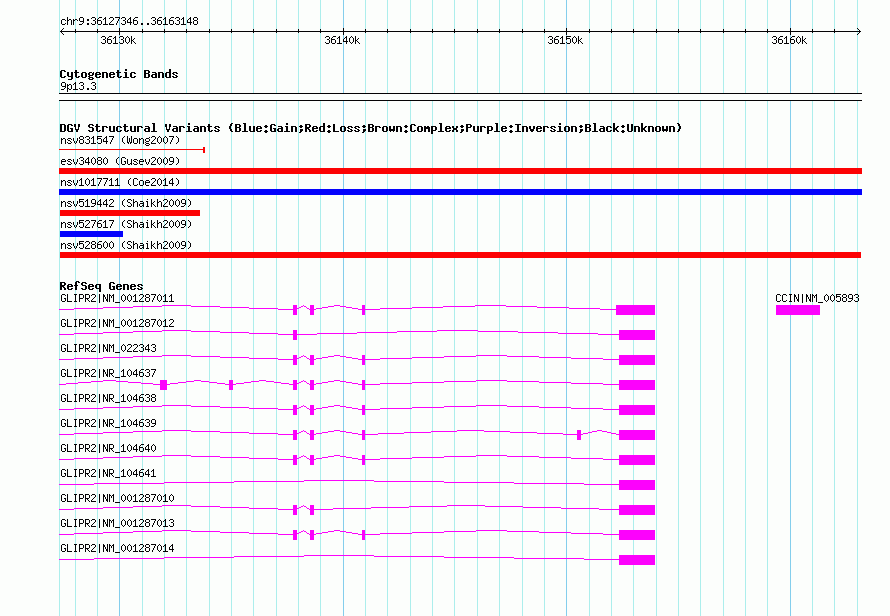Select the DGV Structural Variants track title
890x616 pixels.
(370, 128)
